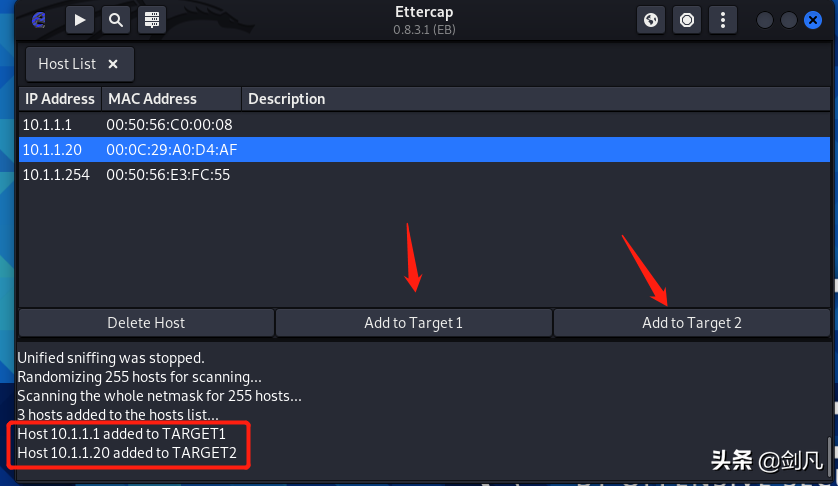Sort by the MAC Address column

point(172,99)
